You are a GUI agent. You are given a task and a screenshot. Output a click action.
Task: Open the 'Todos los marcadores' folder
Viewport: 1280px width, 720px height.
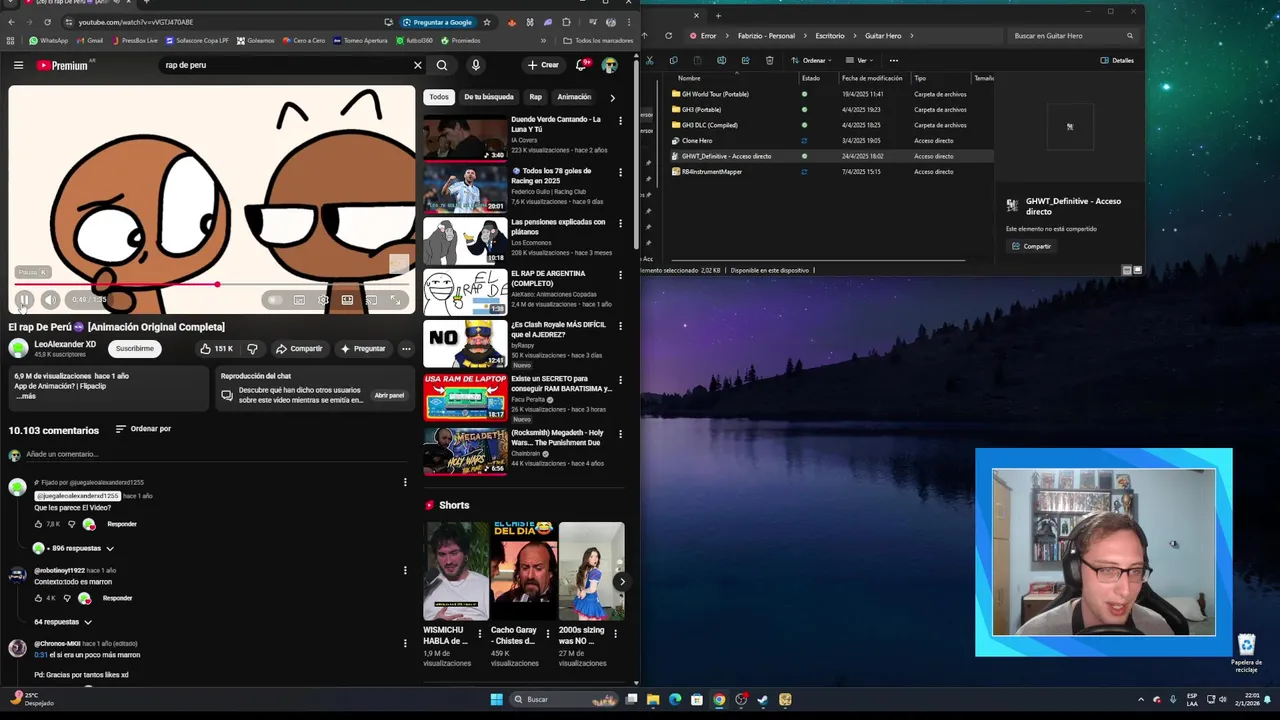598,41
